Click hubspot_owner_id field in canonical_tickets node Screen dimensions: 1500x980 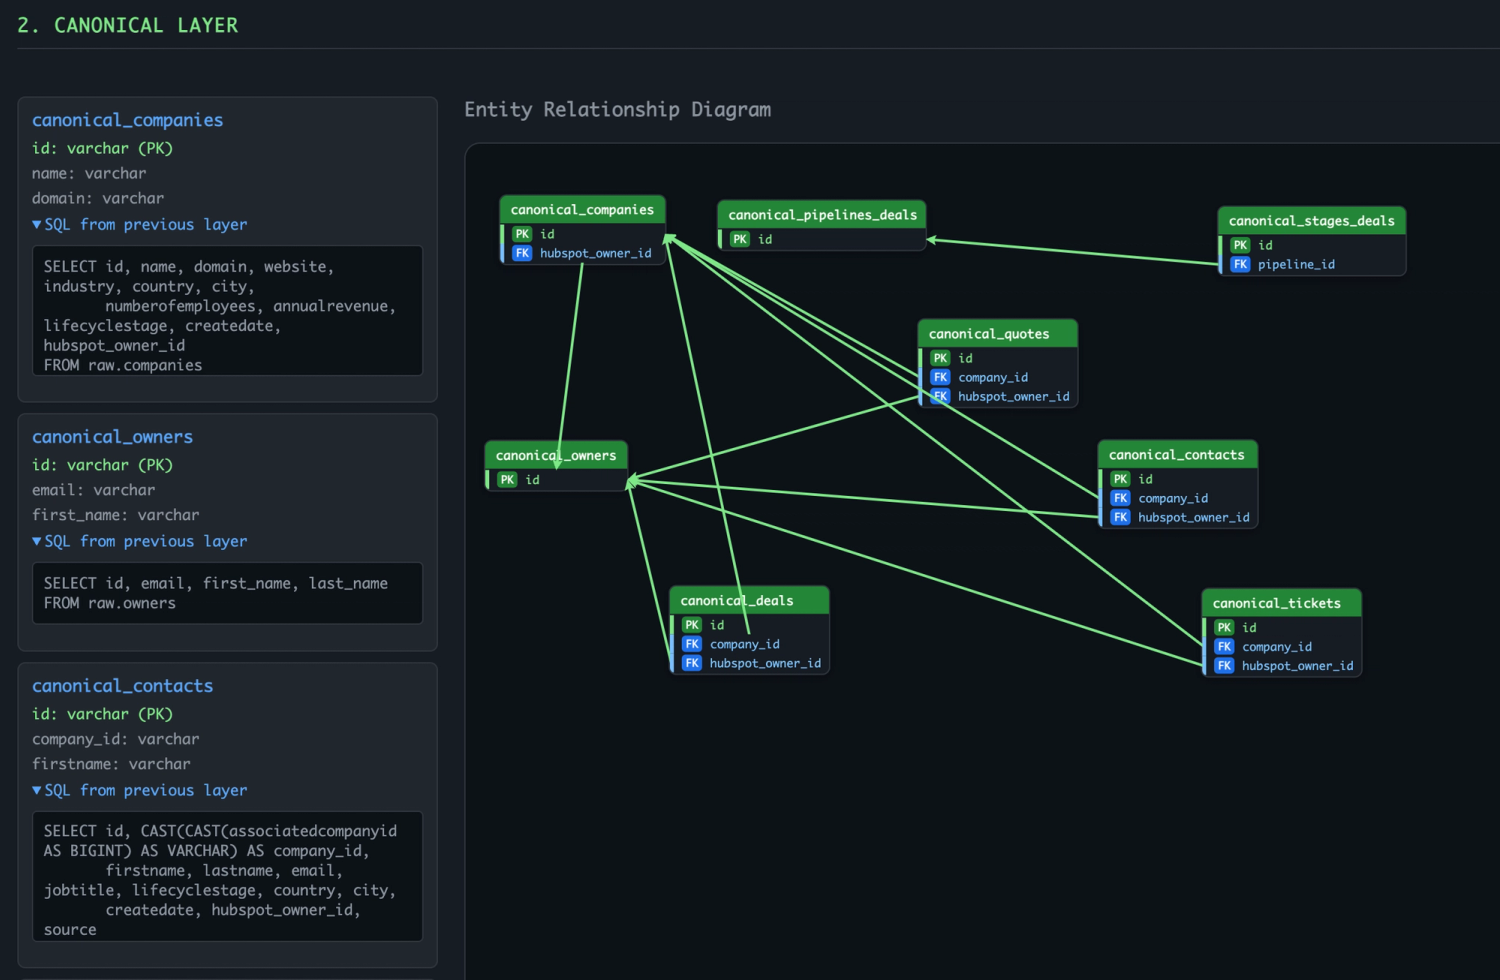(1297, 666)
